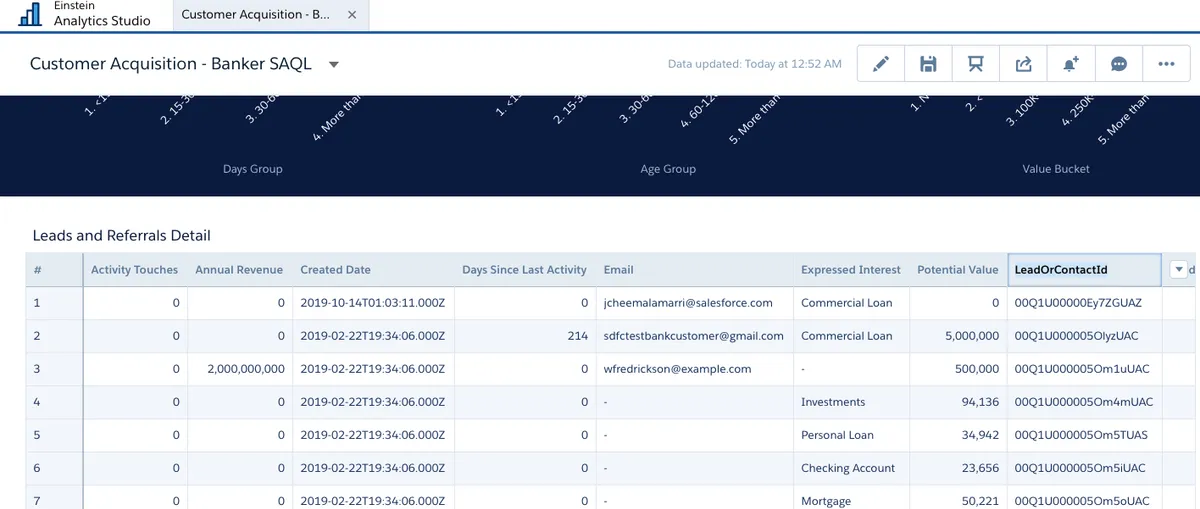This screenshot has width=1200, height=509.
Task: Open the more options ellipsis menu
Action: click(1166, 64)
